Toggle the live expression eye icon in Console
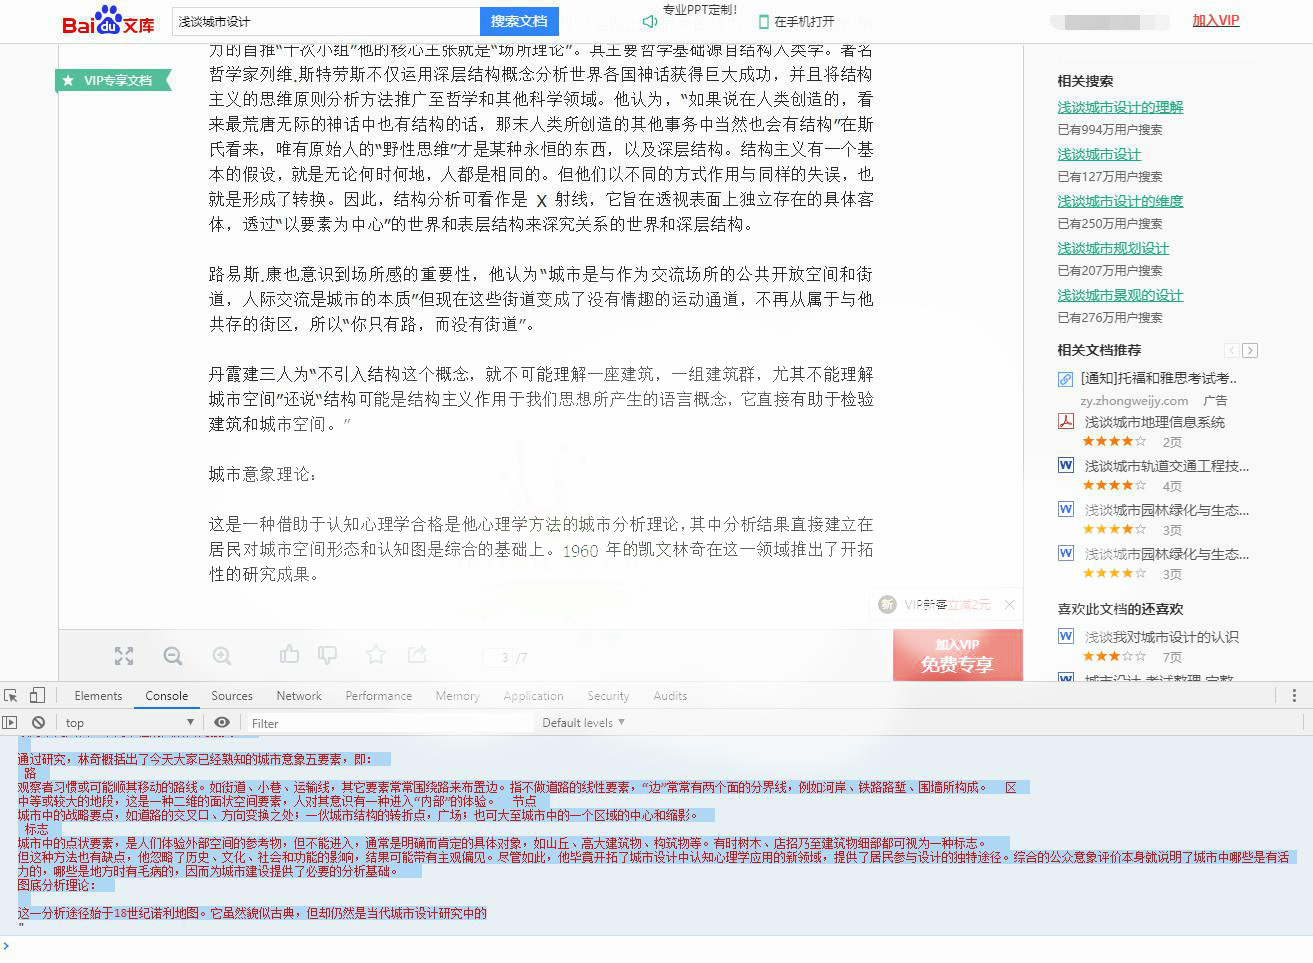The height and width of the screenshot is (963, 1313). tap(222, 722)
